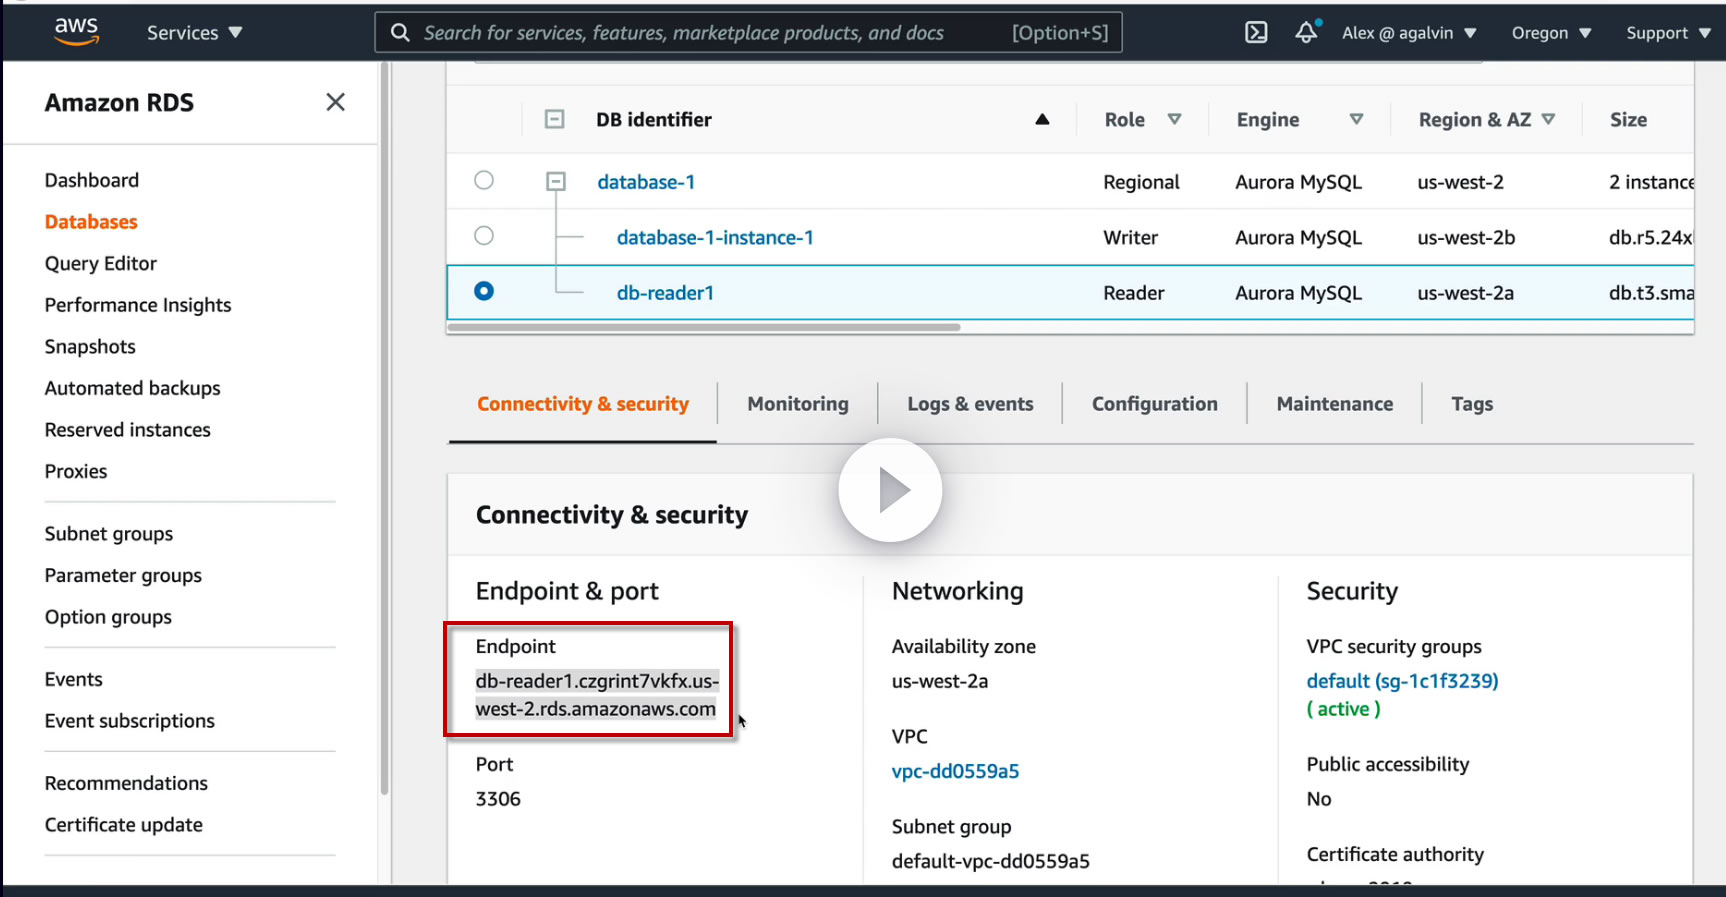
Task: Open the CloudShell terminal icon
Action: tap(1256, 32)
